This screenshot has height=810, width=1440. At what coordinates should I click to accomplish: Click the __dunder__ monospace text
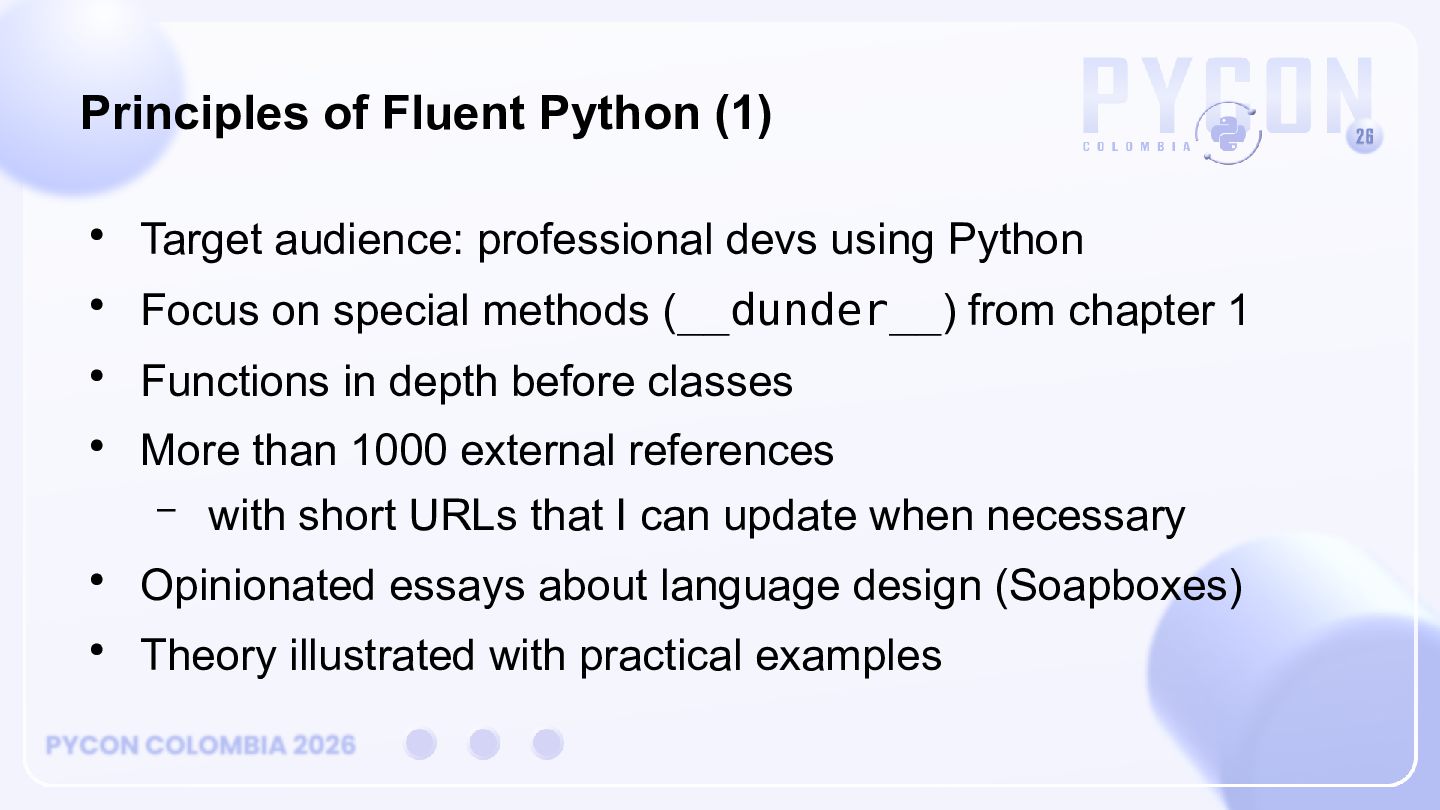809,312
